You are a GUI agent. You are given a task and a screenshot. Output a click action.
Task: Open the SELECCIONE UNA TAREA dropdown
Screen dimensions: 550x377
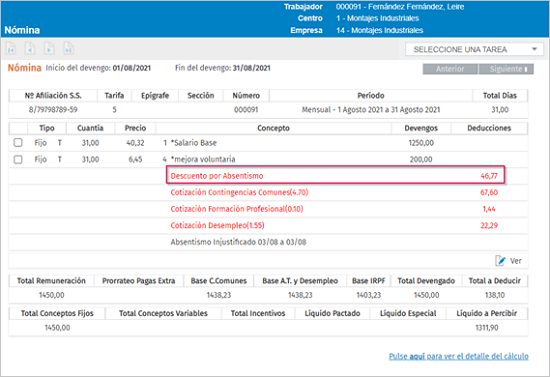pos(474,49)
